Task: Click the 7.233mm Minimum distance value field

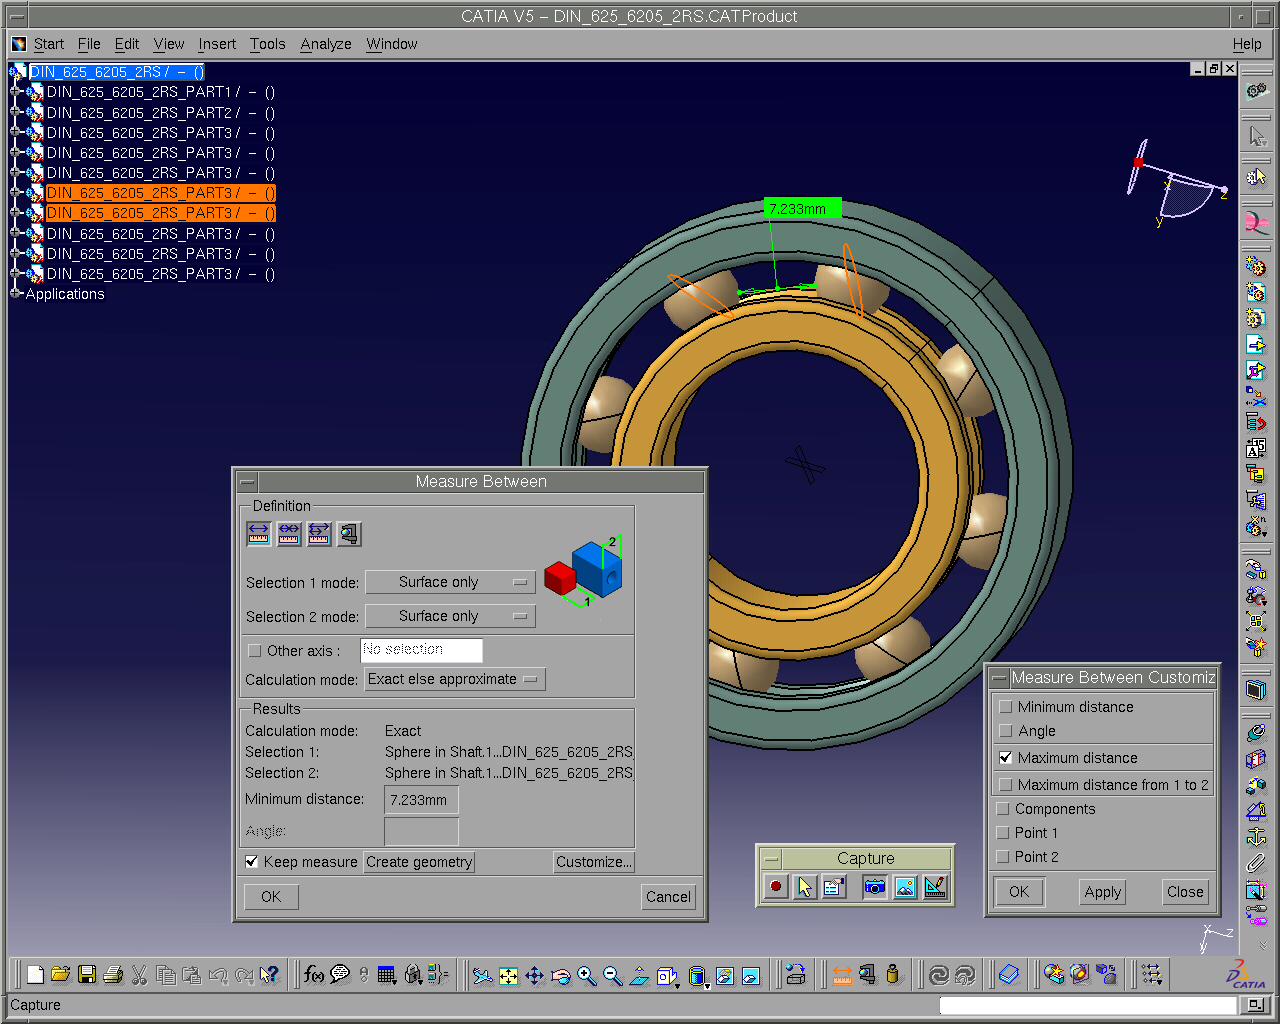Action: 421,800
